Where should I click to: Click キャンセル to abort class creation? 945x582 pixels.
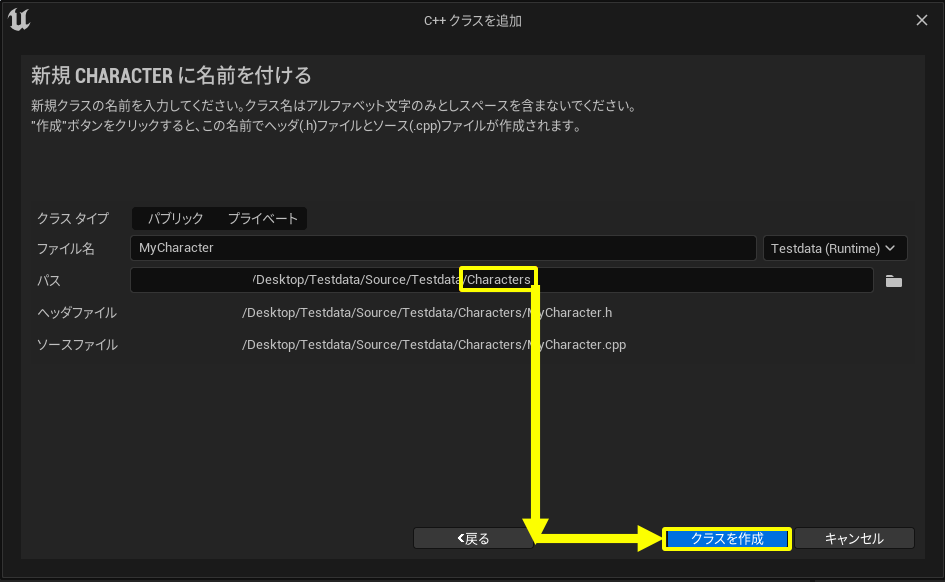click(855, 538)
